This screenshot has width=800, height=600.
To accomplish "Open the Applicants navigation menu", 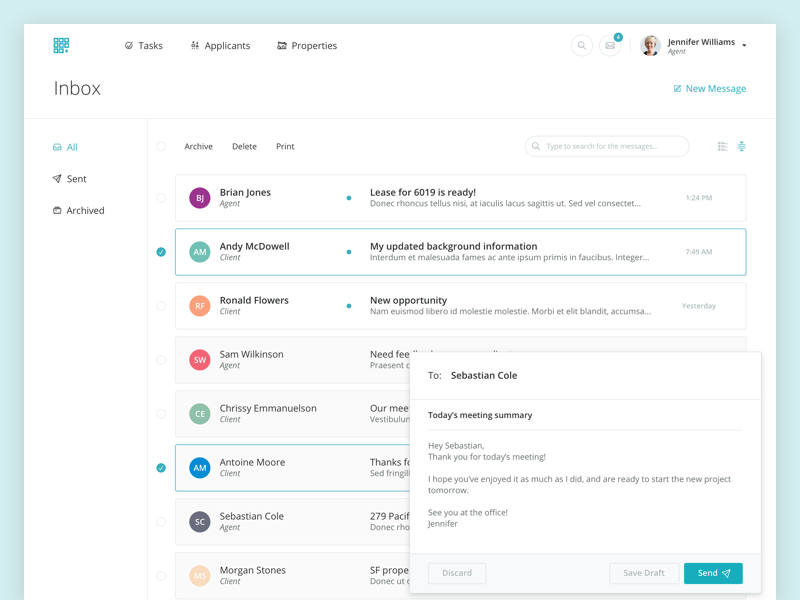I will (x=220, y=46).
